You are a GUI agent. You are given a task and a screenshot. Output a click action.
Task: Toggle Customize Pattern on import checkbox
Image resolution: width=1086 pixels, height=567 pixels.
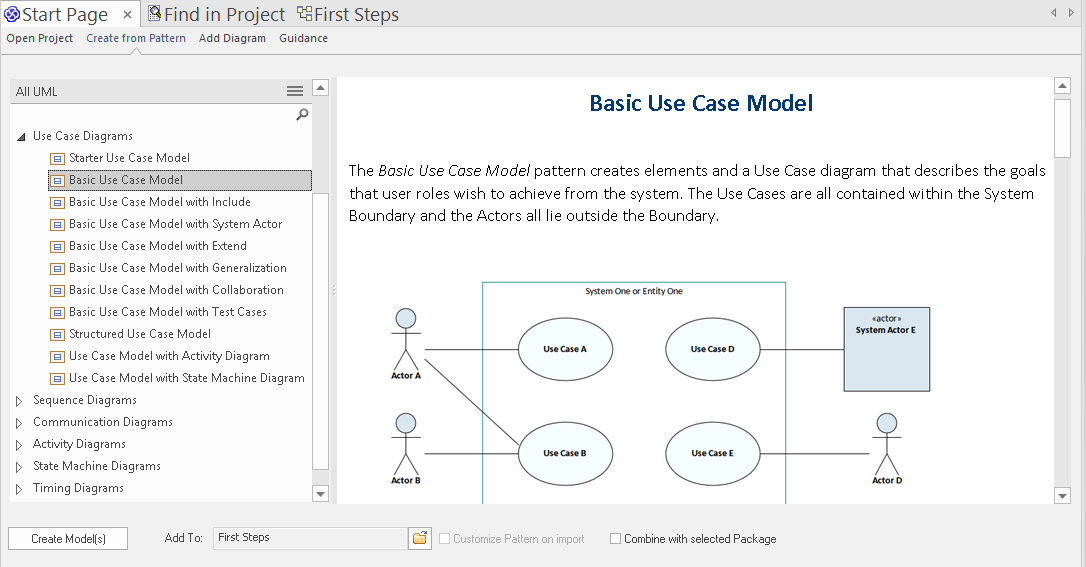(x=445, y=539)
